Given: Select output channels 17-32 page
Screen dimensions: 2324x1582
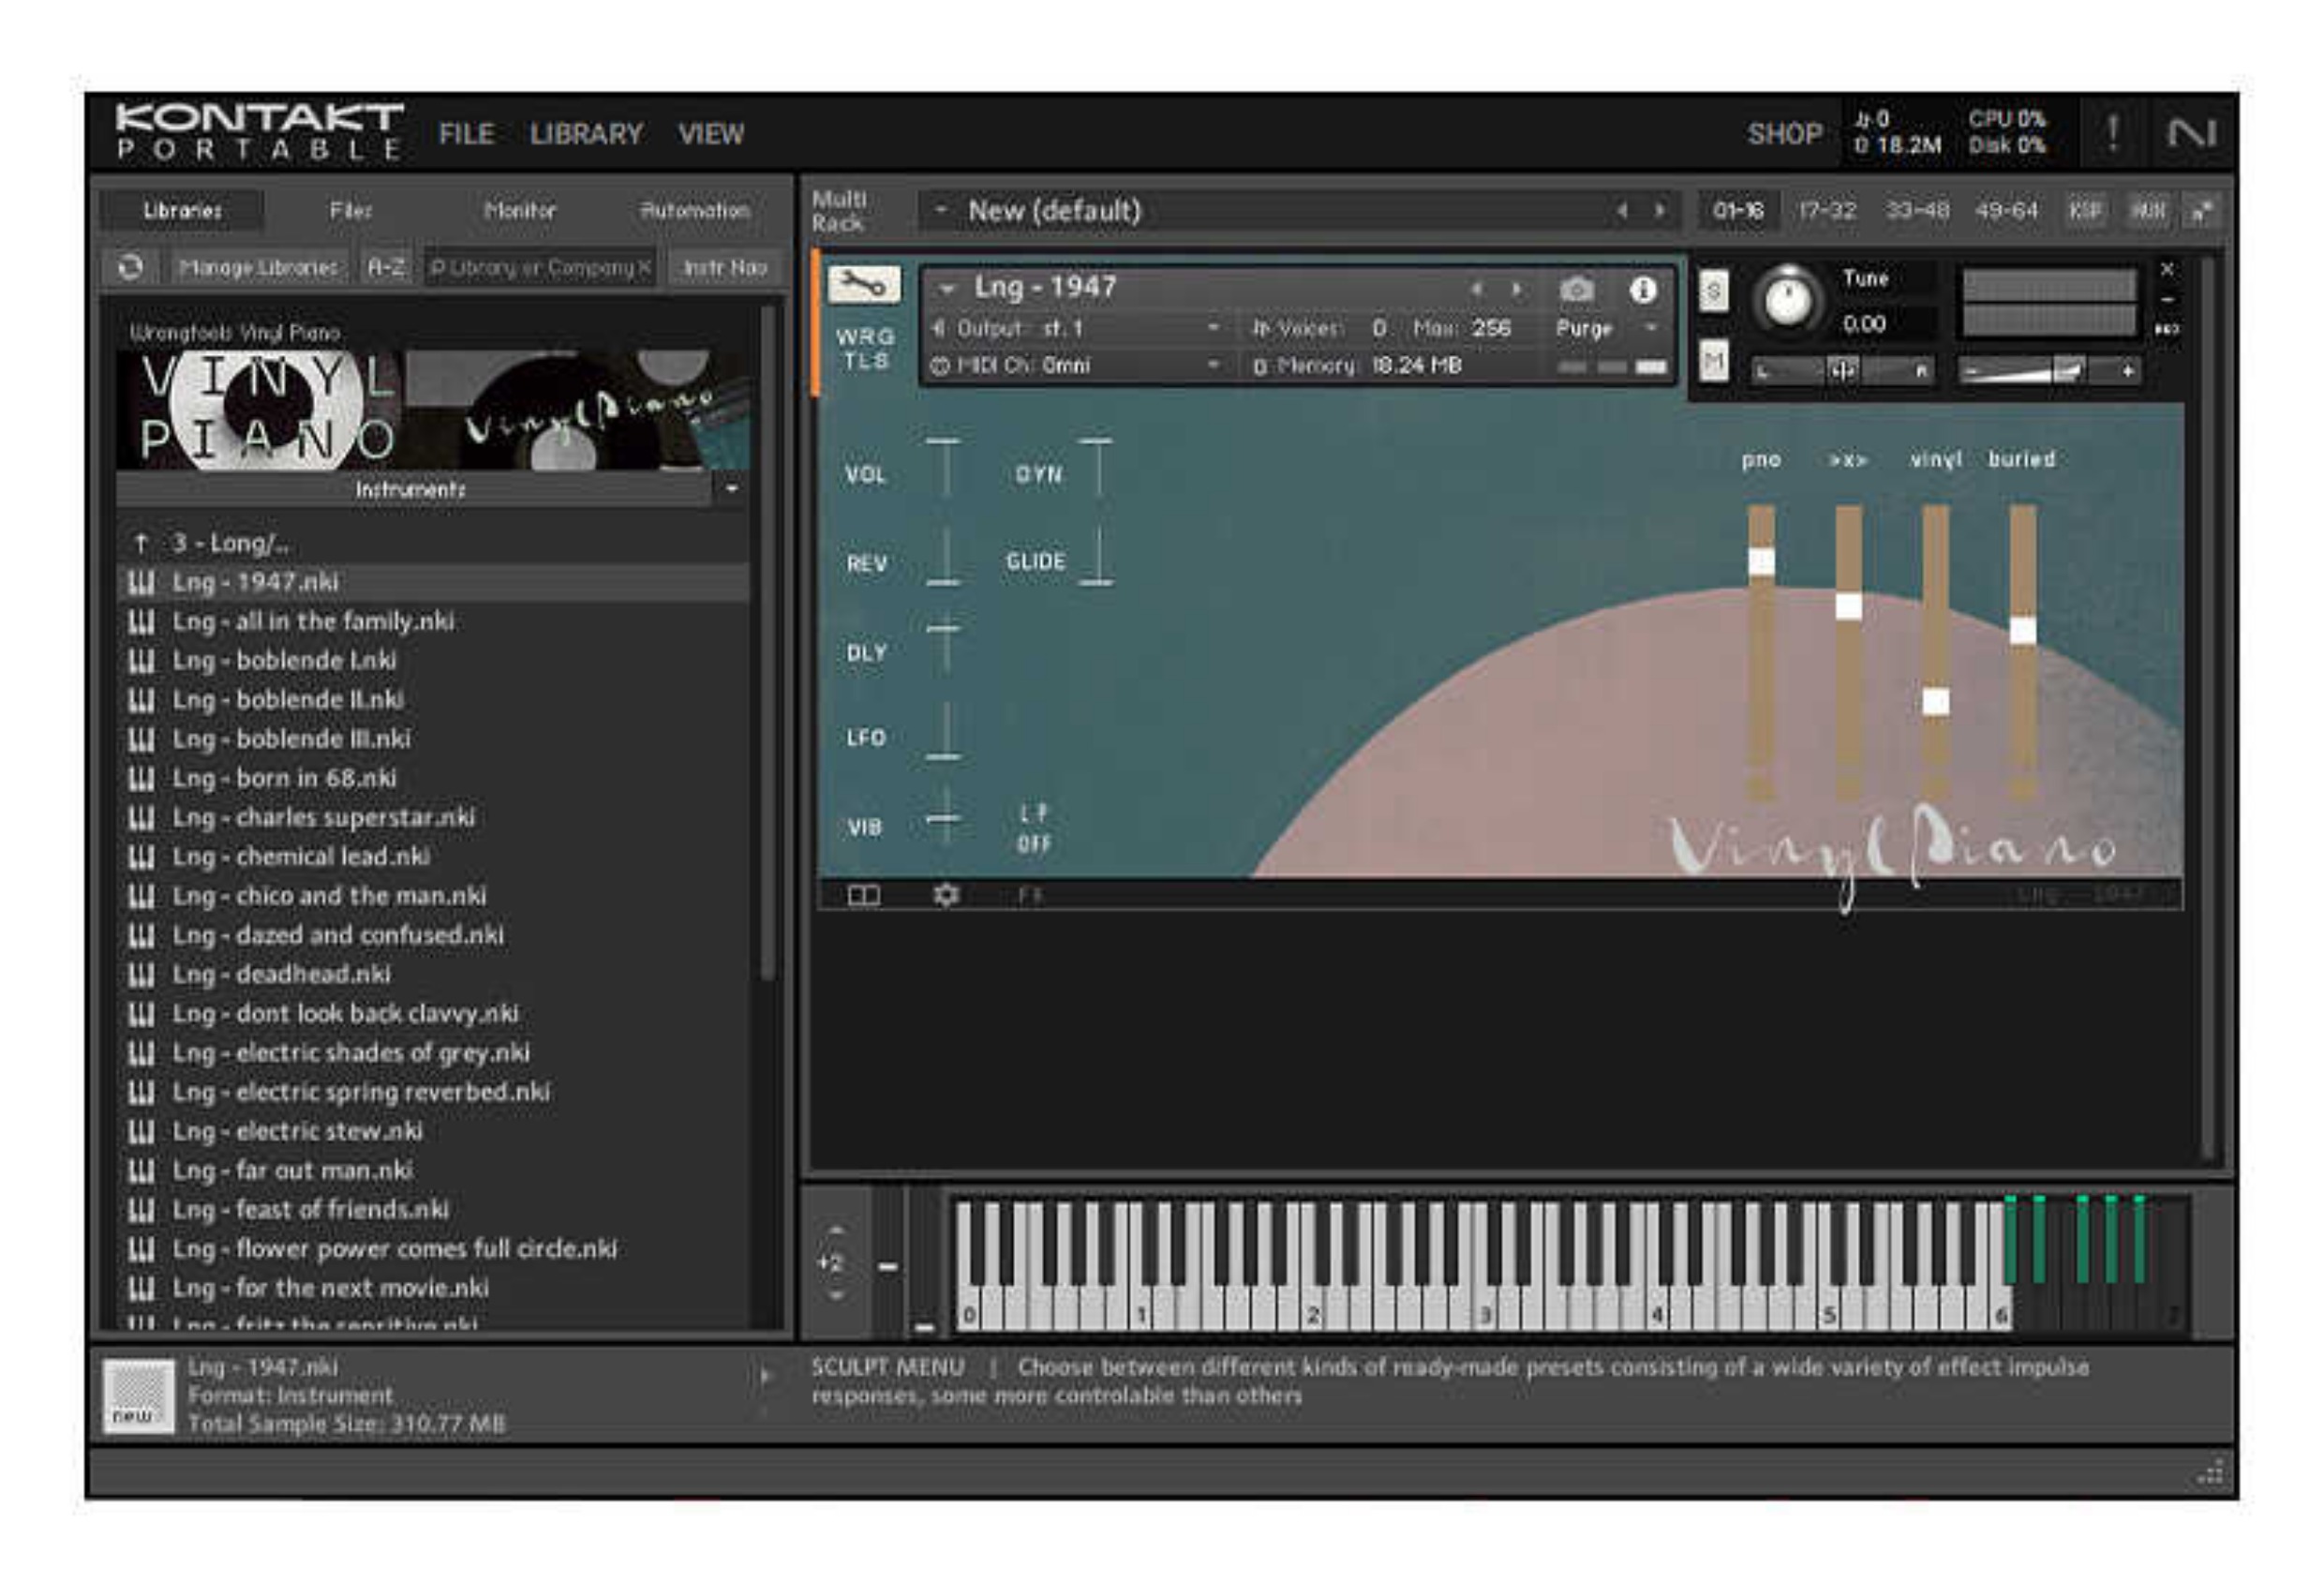Looking at the screenshot, I should (x=1826, y=211).
